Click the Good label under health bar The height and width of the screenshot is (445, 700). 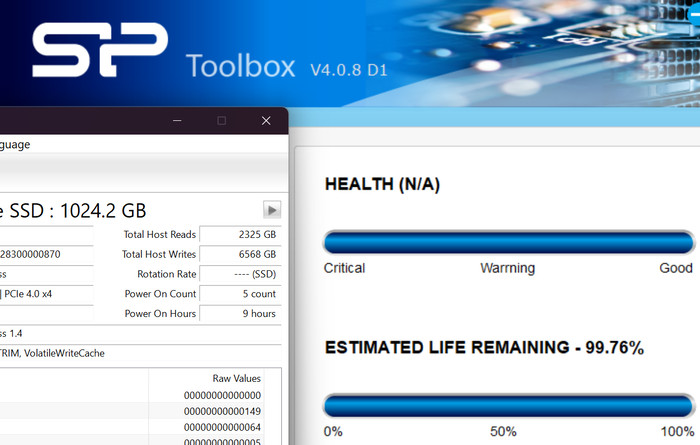coord(676,268)
